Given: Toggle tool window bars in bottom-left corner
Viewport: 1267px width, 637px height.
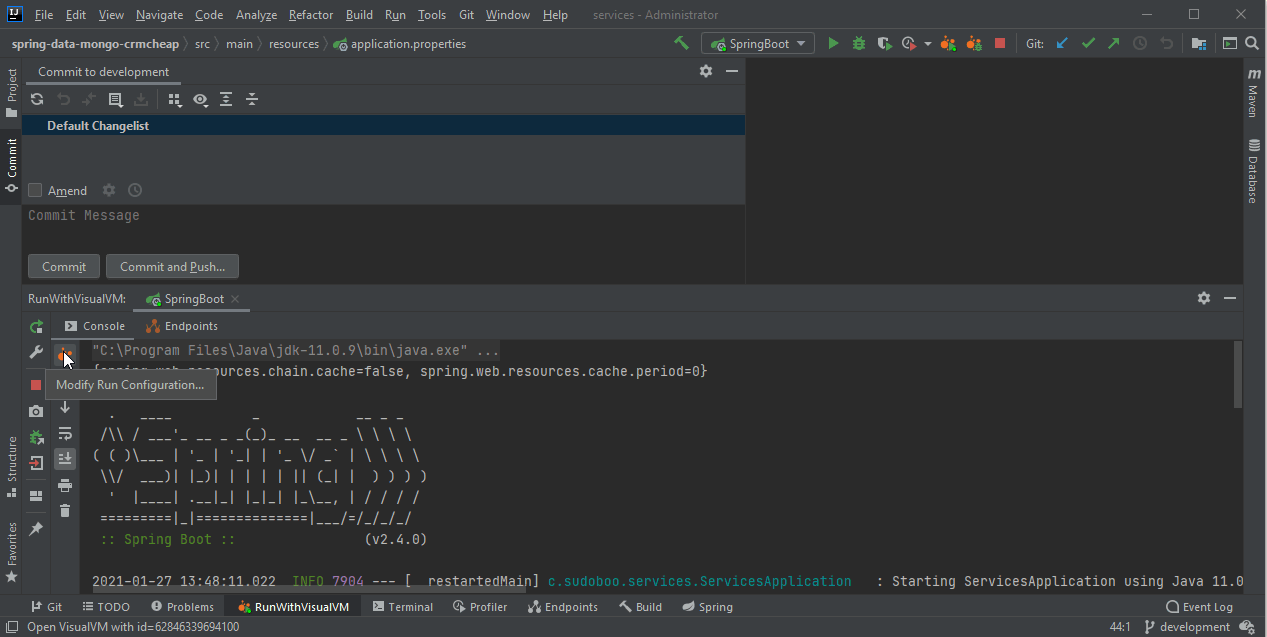Looking at the screenshot, I should 11,627.
